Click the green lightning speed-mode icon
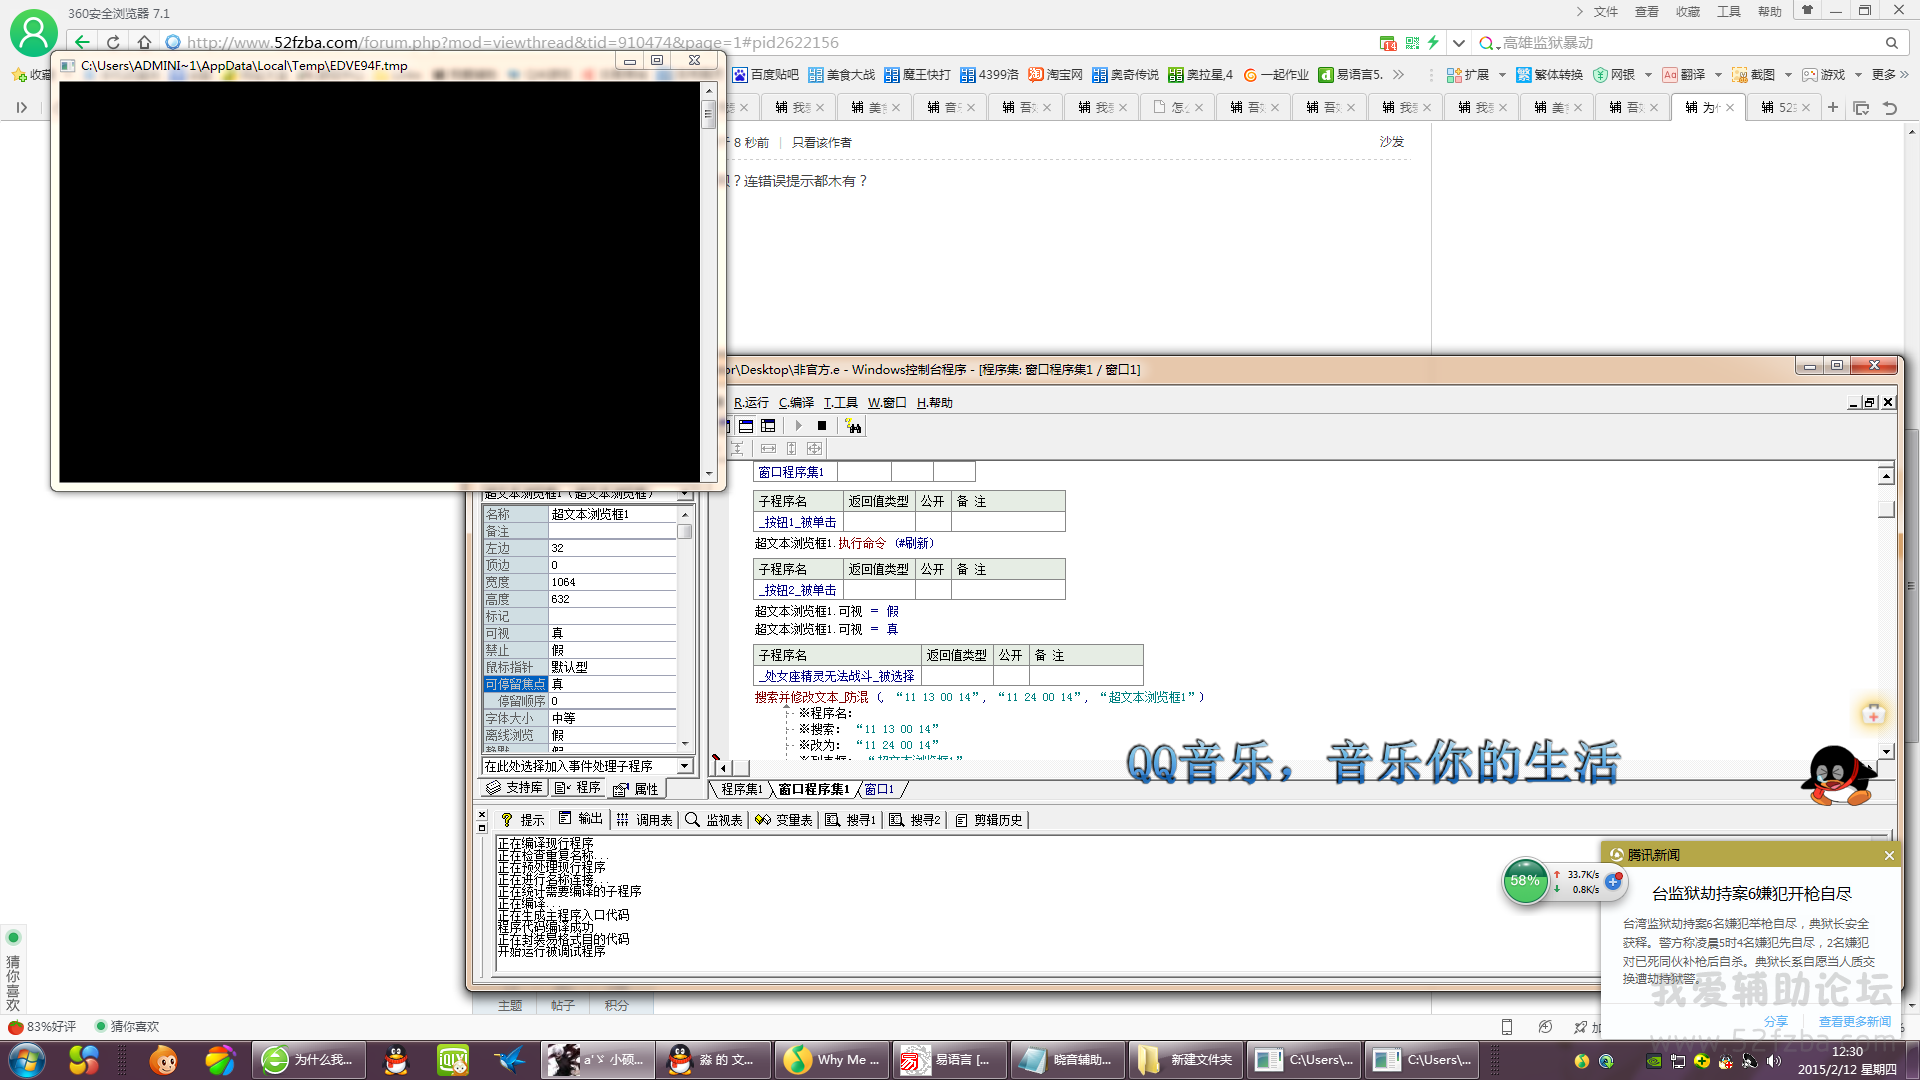Image resolution: width=1920 pixels, height=1080 pixels. (1433, 42)
